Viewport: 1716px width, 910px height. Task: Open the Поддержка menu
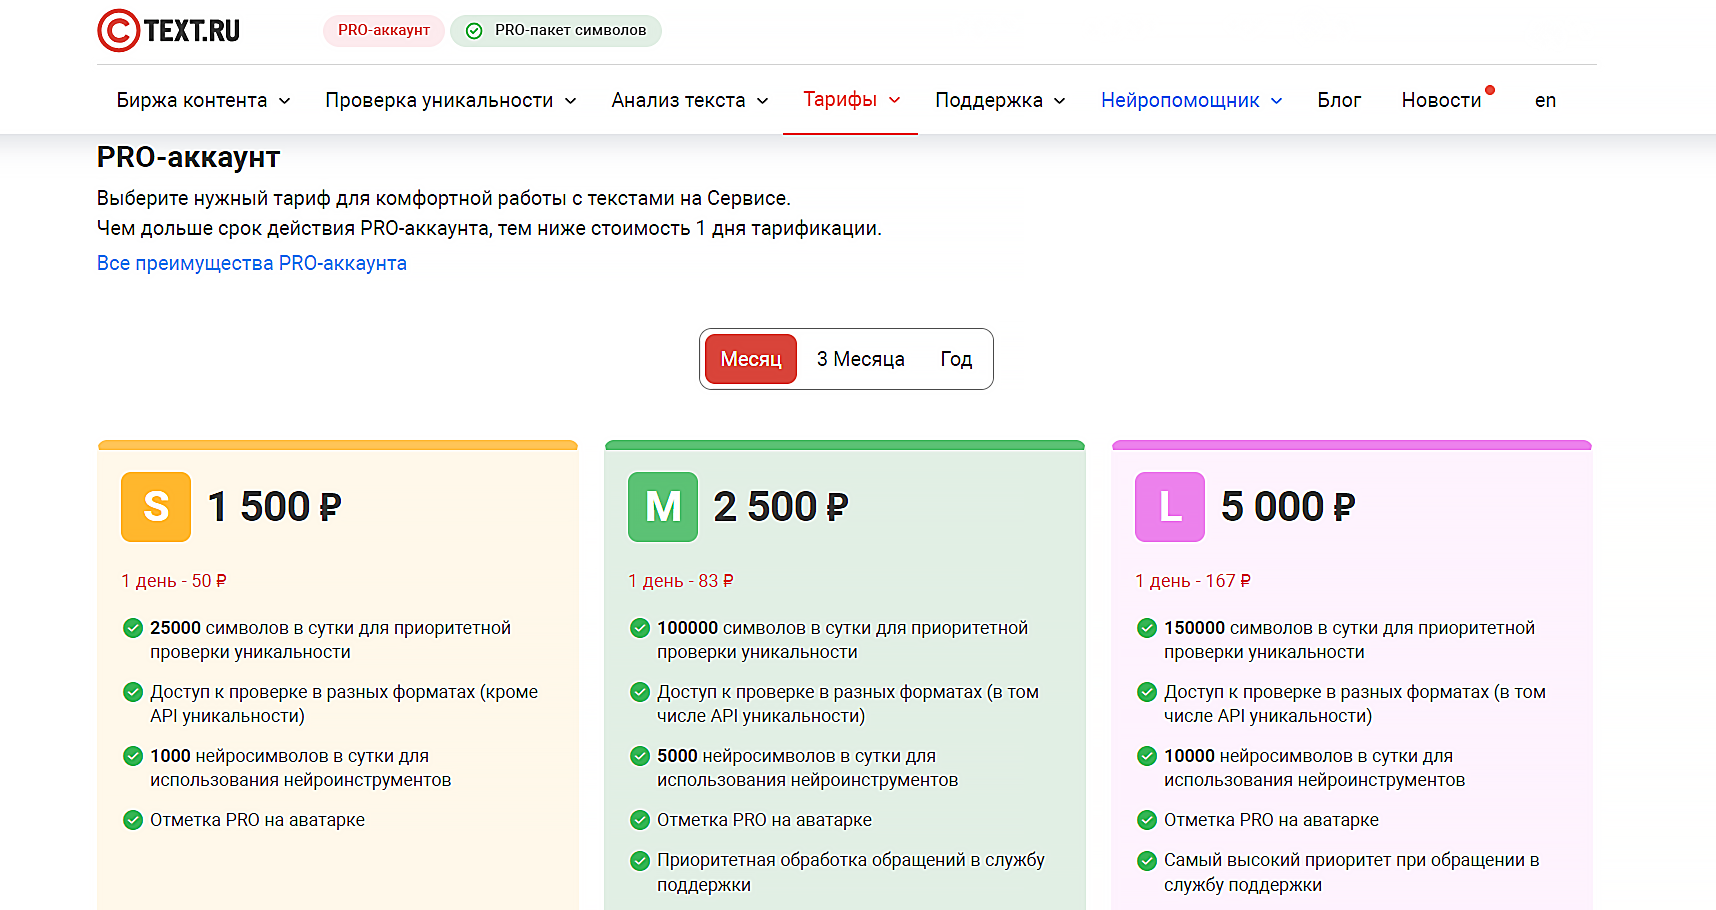[x=989, y=100]
